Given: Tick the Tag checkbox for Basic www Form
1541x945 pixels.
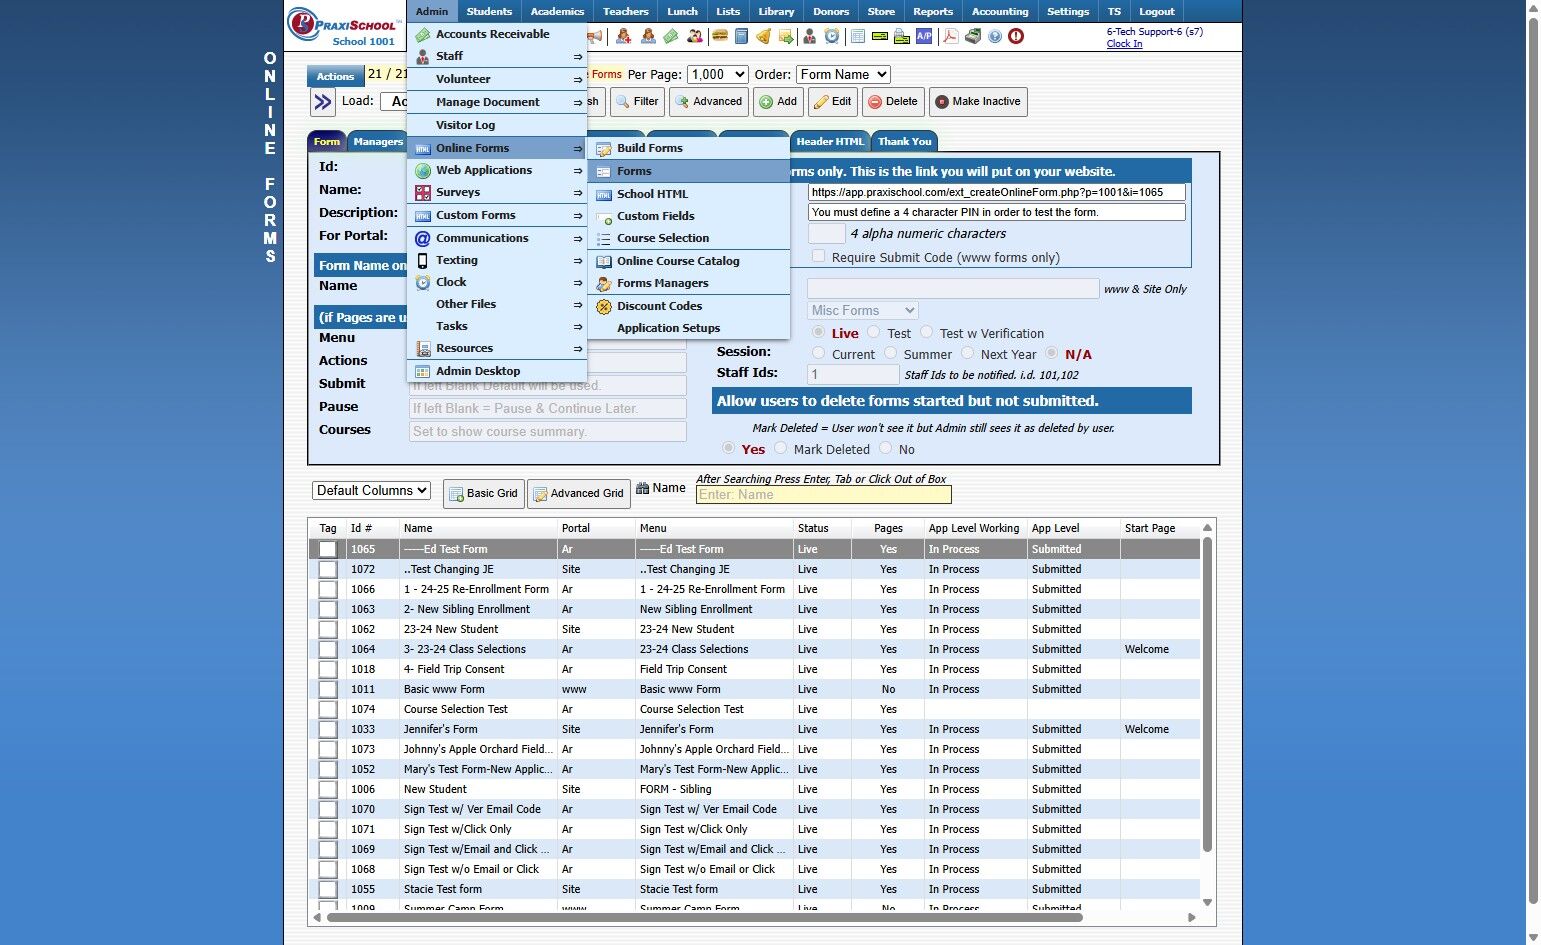Looking at the screenshot, I should pos(328,689).
